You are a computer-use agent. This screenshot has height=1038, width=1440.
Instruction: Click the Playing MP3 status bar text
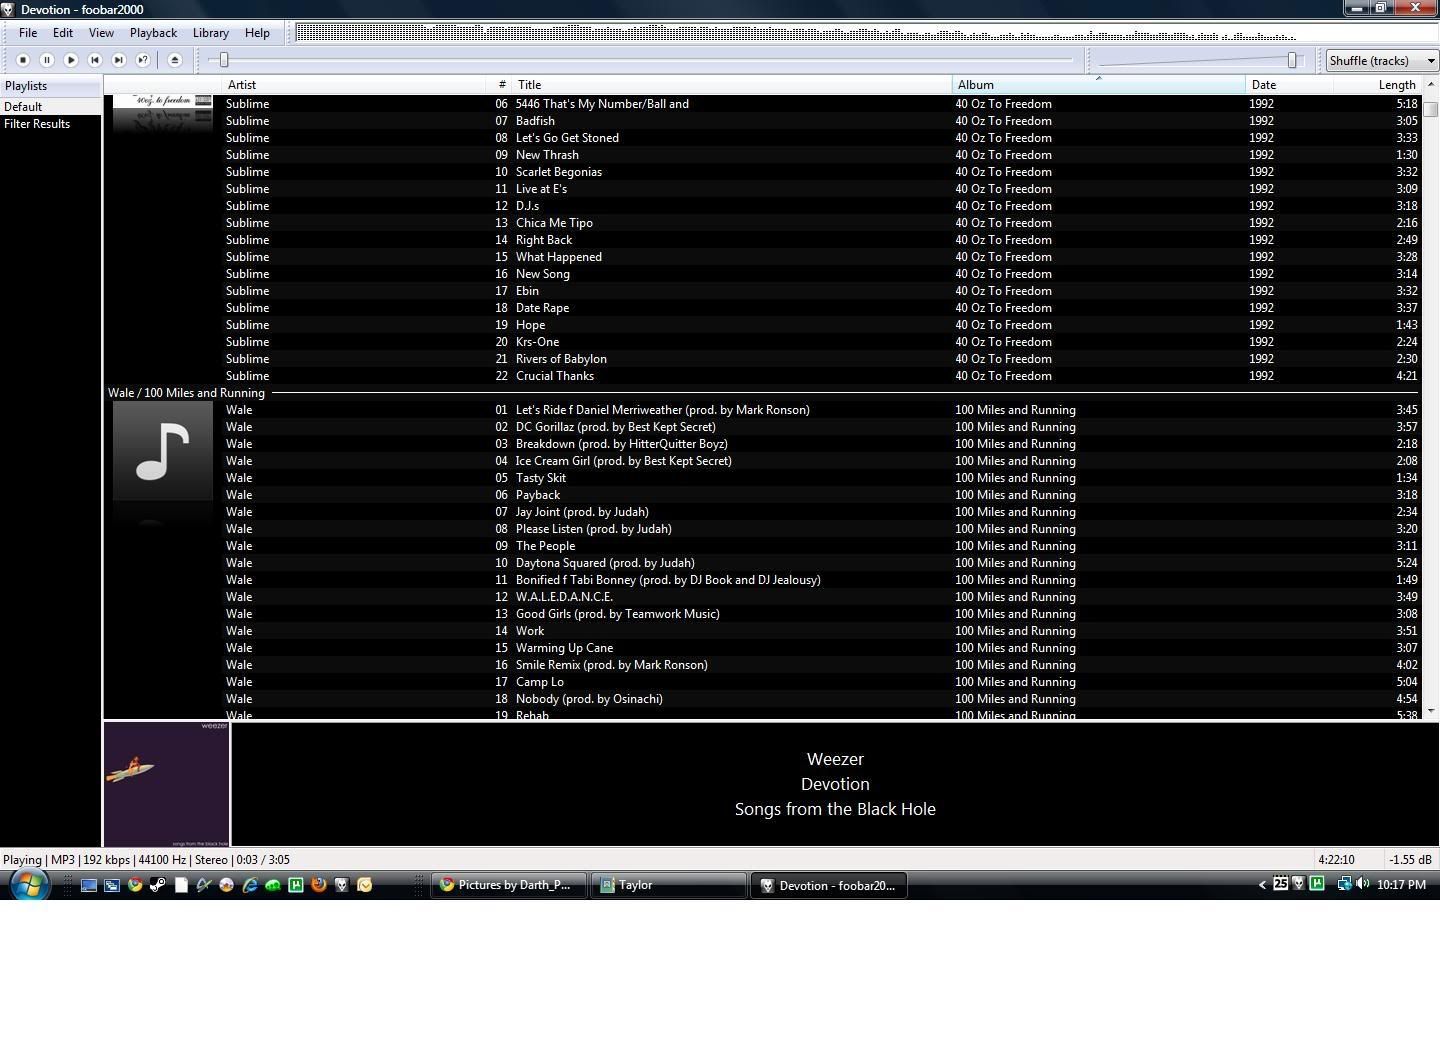click(146, 860)
